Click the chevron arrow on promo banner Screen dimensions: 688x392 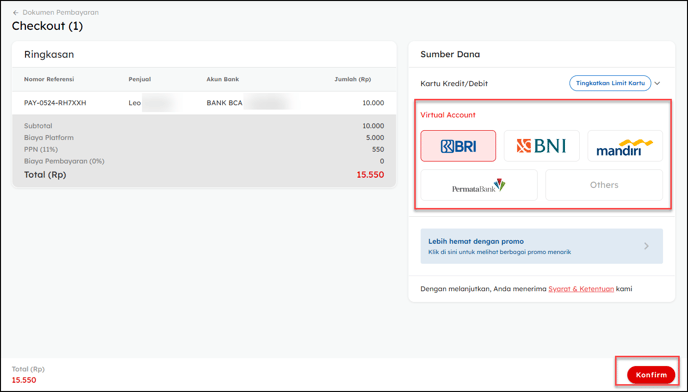click(646, 246)
